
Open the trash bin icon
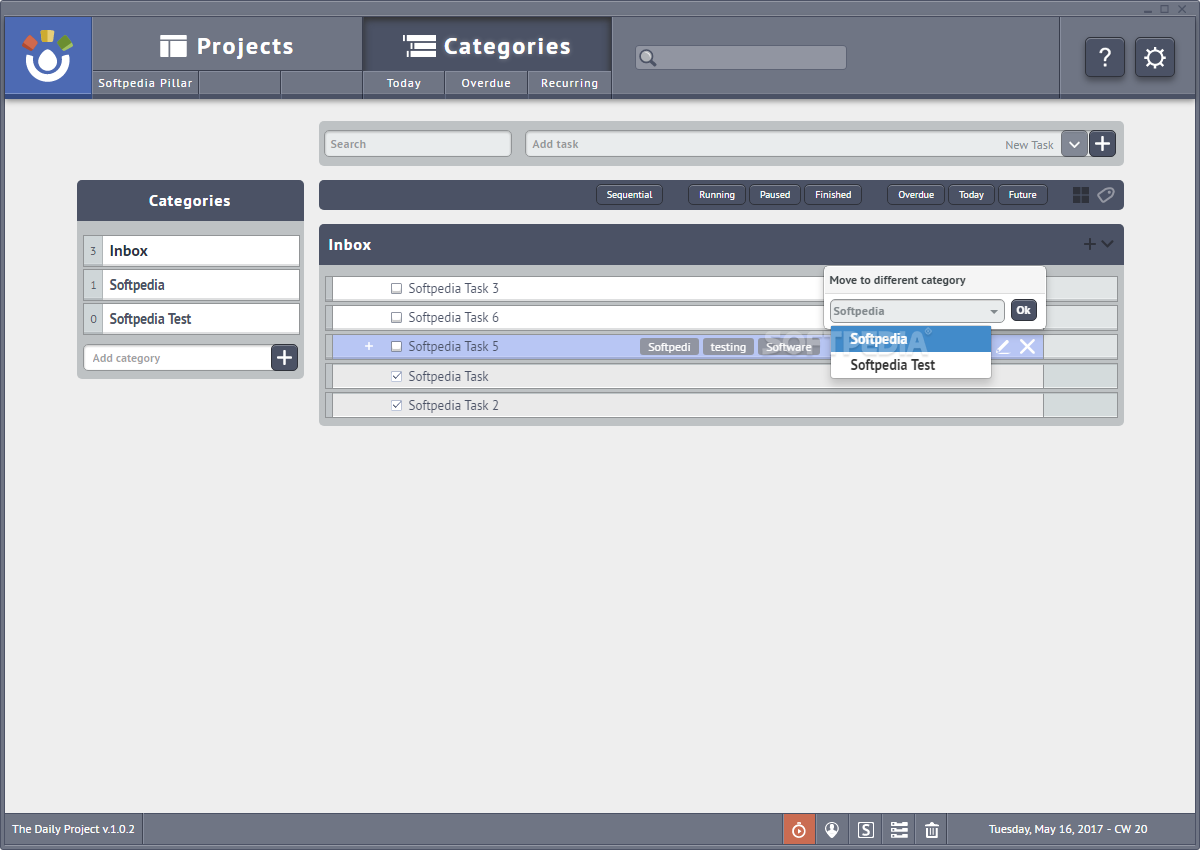click(x=932, y=829)
